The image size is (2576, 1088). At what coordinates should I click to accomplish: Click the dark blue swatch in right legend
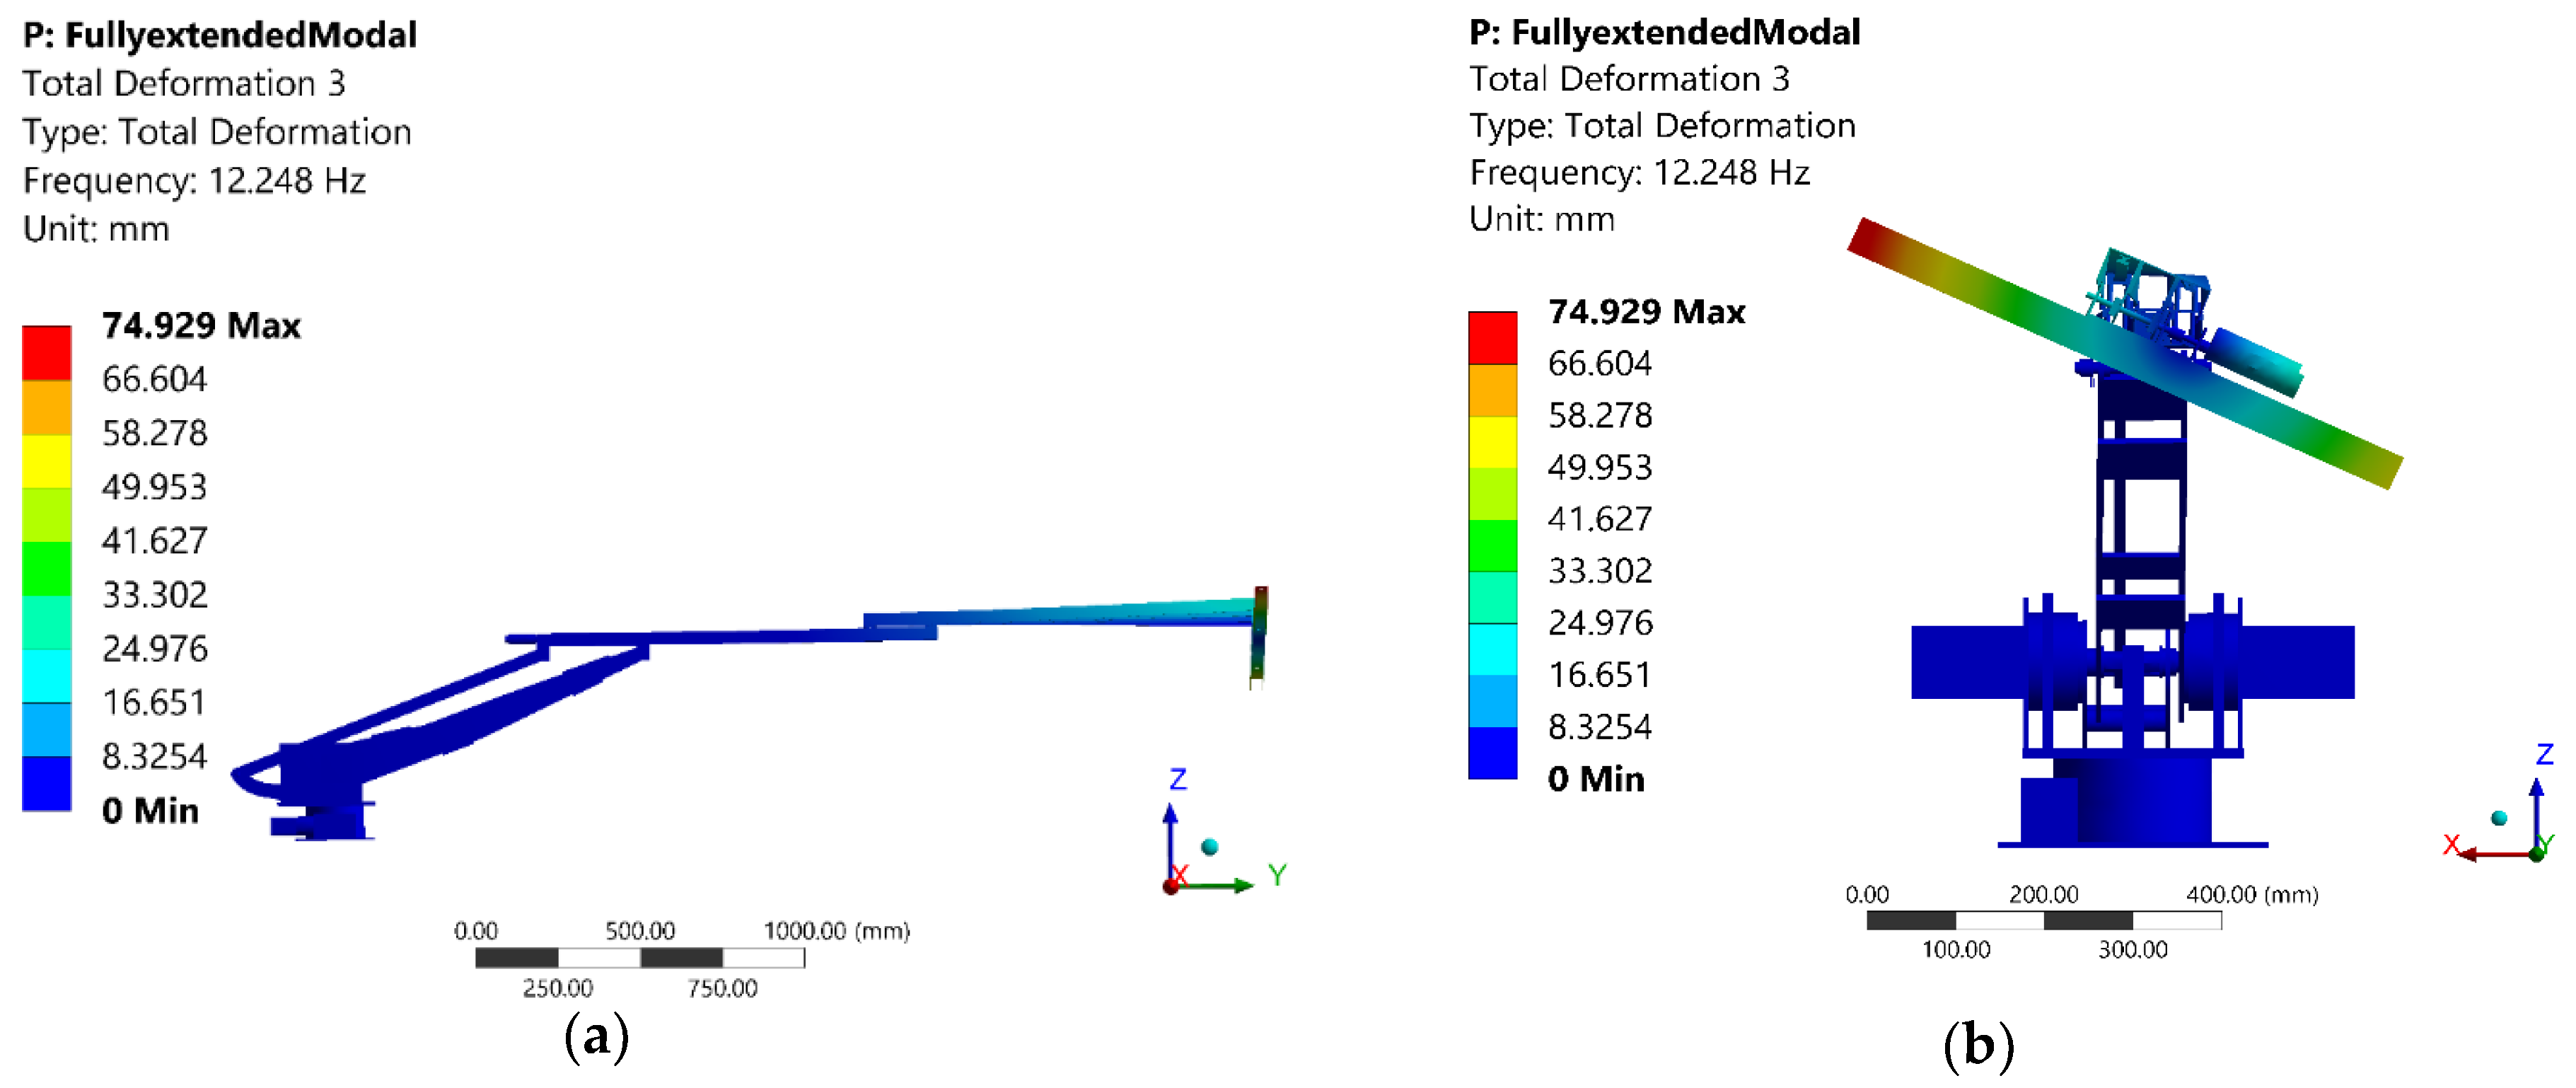1492,752
